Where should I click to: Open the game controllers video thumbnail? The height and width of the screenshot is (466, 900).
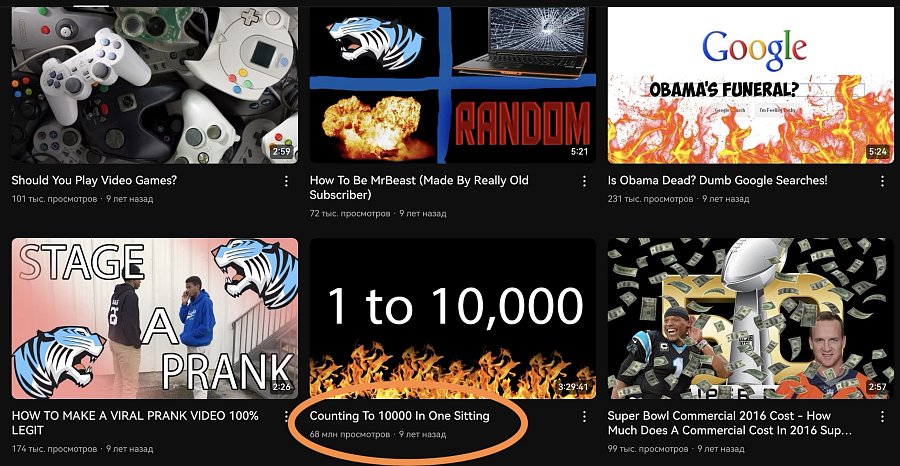[155, 85]
